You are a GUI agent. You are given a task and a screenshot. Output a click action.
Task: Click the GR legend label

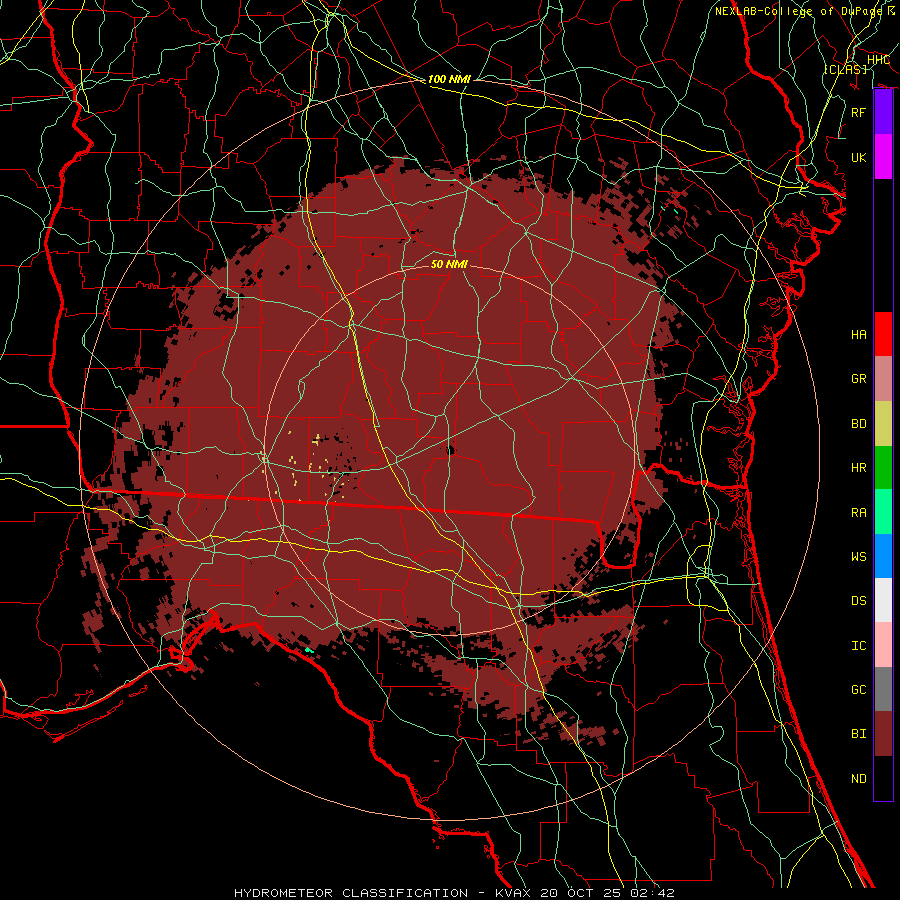pyautogui.click(x=858, y=379)
